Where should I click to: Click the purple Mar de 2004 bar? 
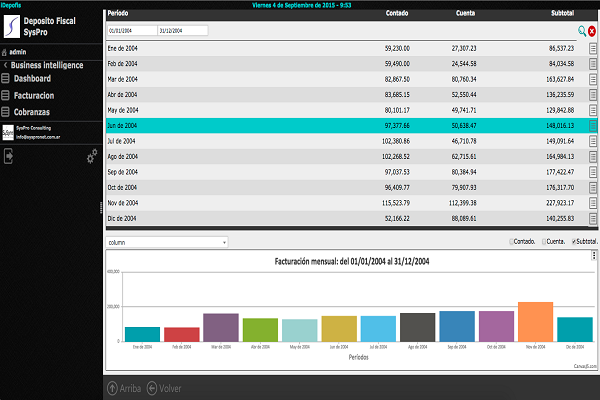coord(221,328)
